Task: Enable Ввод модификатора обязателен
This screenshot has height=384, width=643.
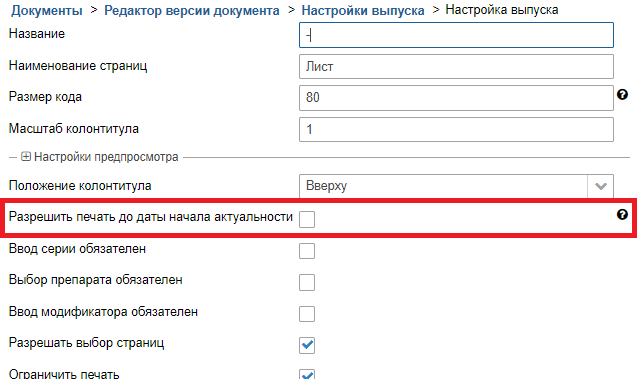Action: 307,314
